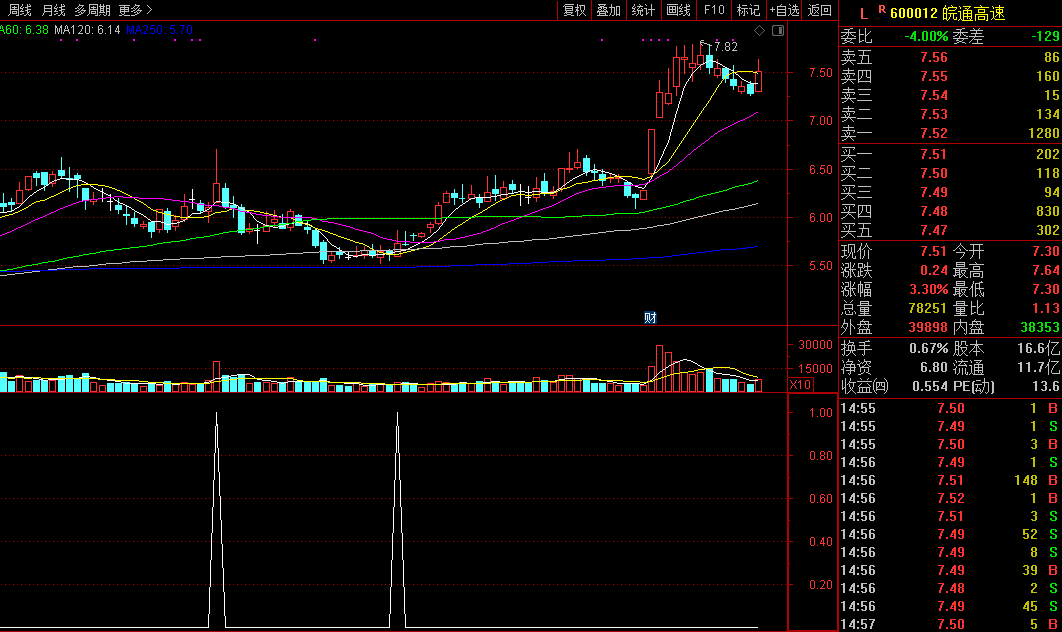Click the second white indicator spike
This screenshot has width=1062, height=632.
(398, 520)
